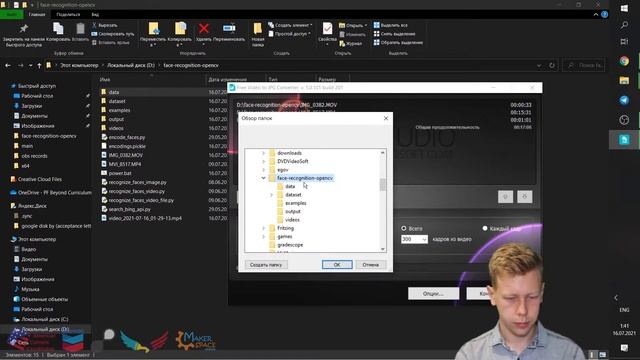Open Google Chrome from the taskbar
Image resolution: width=640 pixels, height=360 pixels.
(x=624, y=61)
